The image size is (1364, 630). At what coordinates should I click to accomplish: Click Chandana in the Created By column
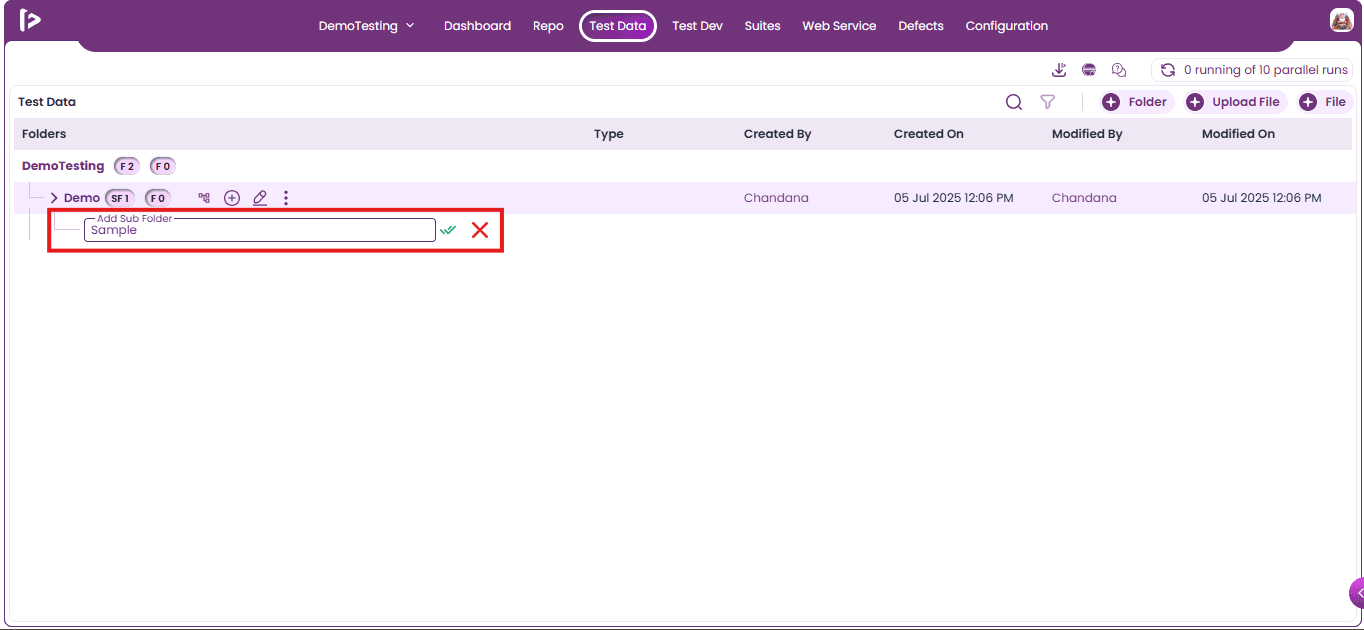(776, 198)
